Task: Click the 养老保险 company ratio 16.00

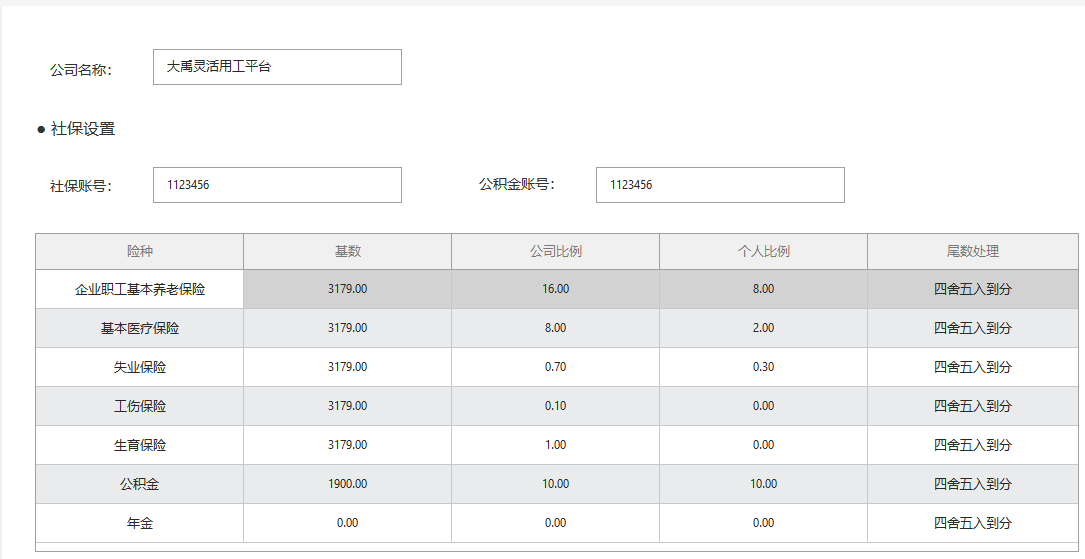Action: point(556,289)
